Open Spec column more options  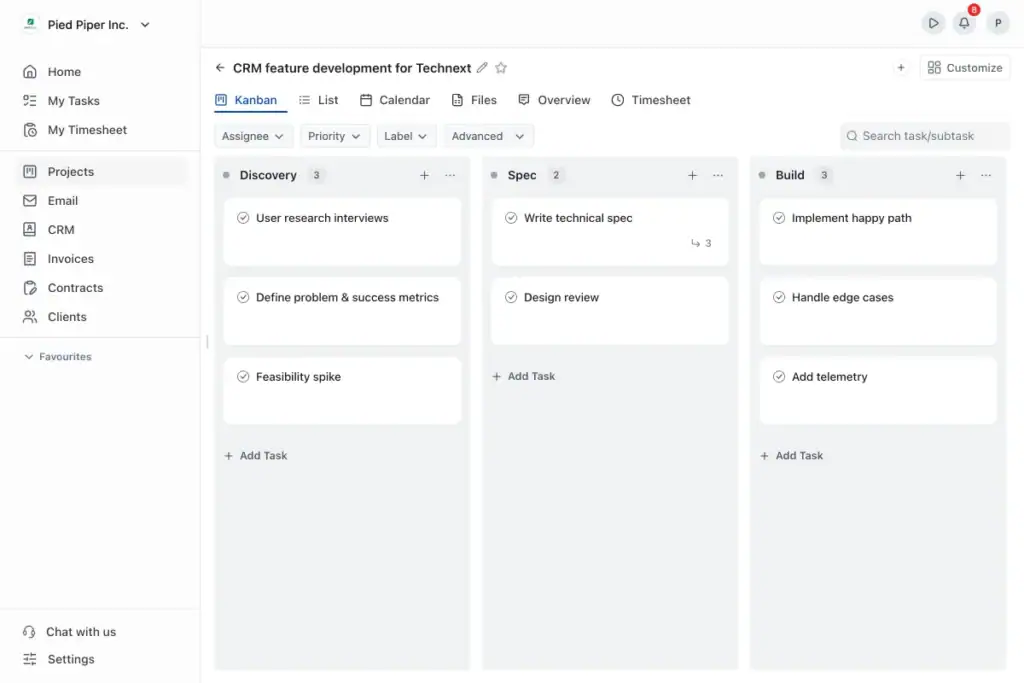[718, 175]
